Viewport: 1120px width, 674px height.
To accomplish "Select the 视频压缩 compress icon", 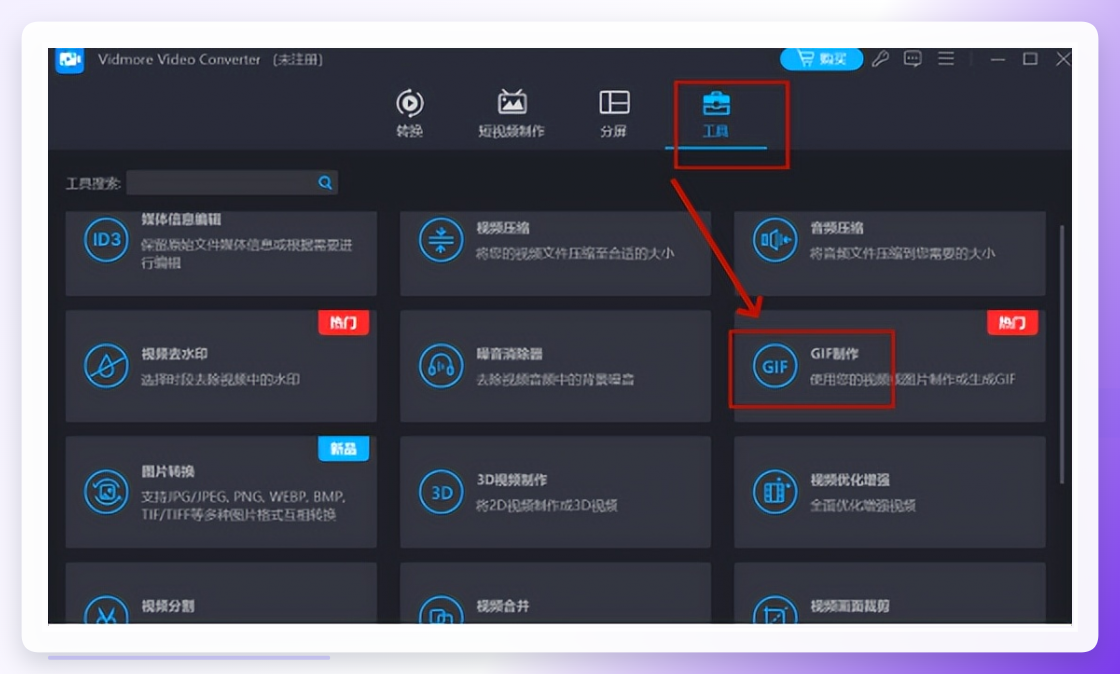I will 441,240.
